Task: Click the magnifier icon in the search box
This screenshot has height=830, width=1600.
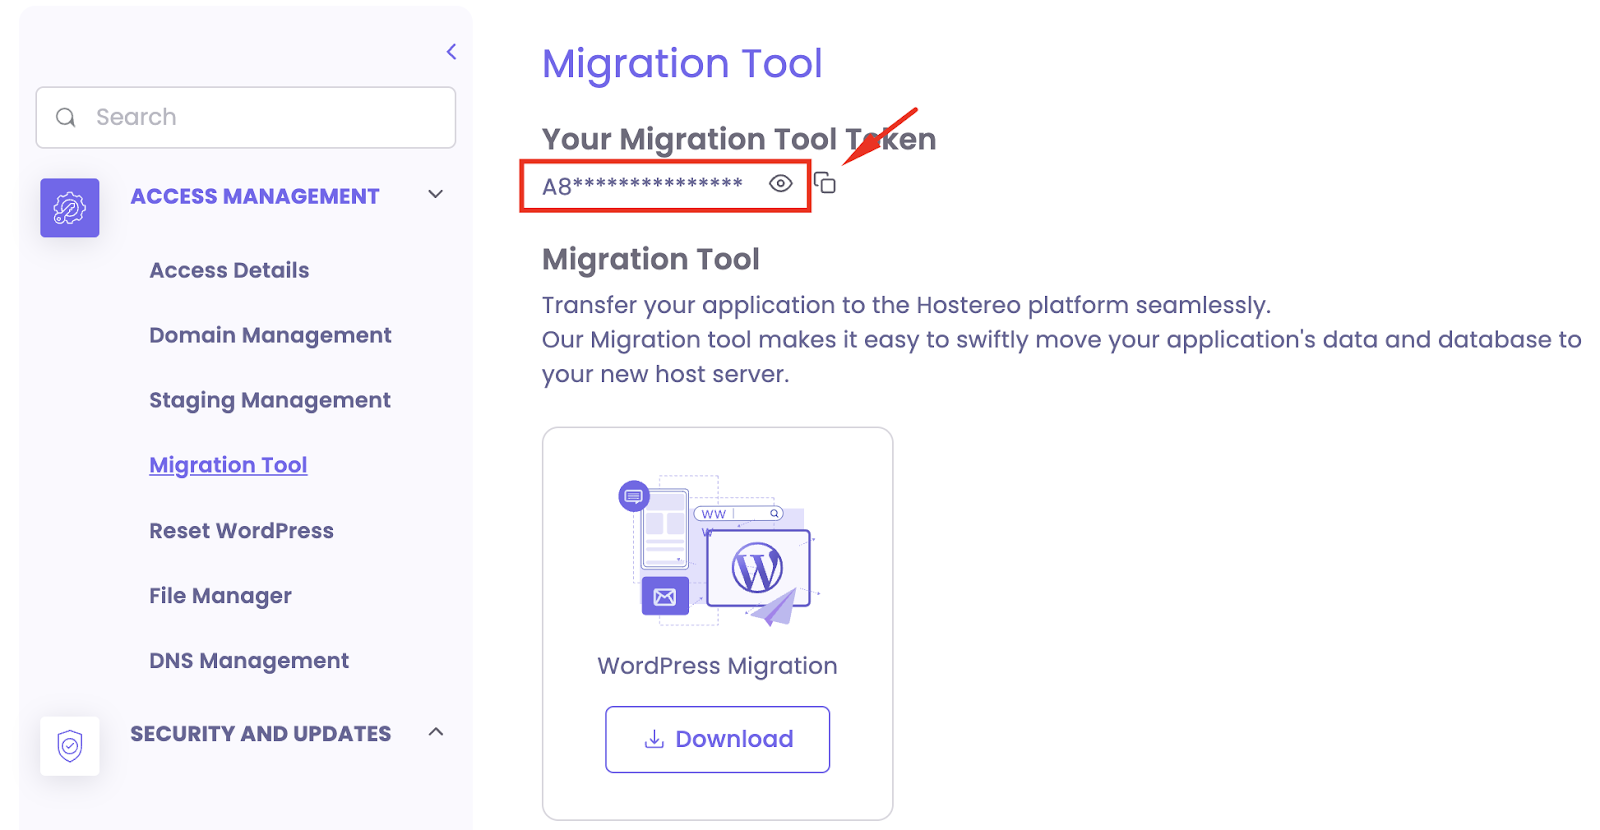Action: point(66,118)
